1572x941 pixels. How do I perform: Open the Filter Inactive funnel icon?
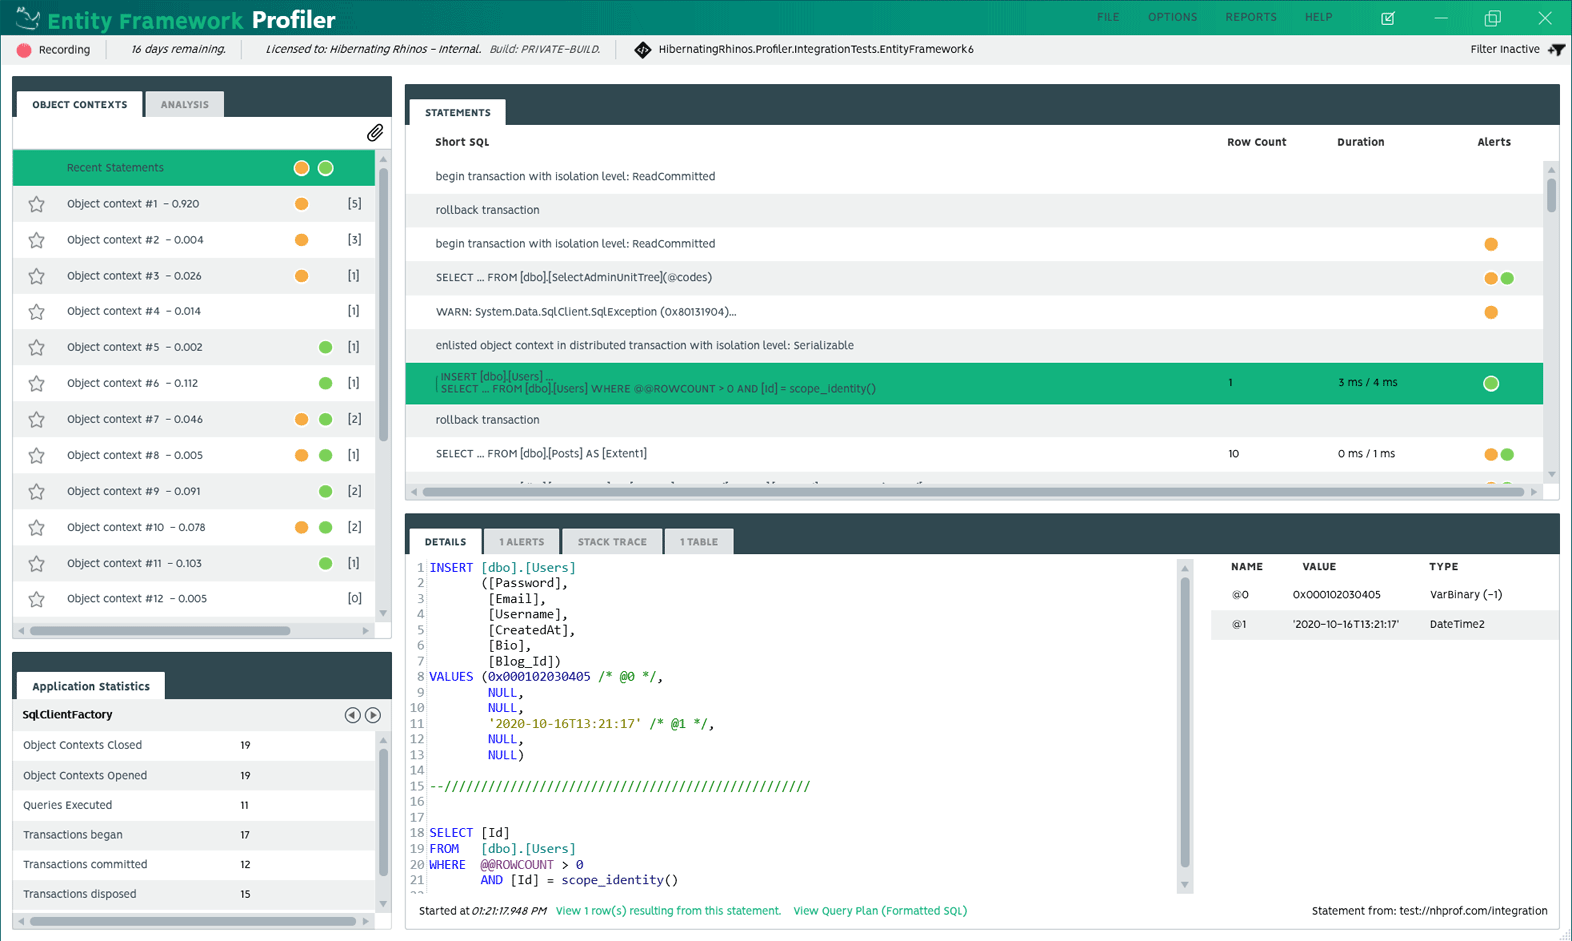(x=1557, y=49)
